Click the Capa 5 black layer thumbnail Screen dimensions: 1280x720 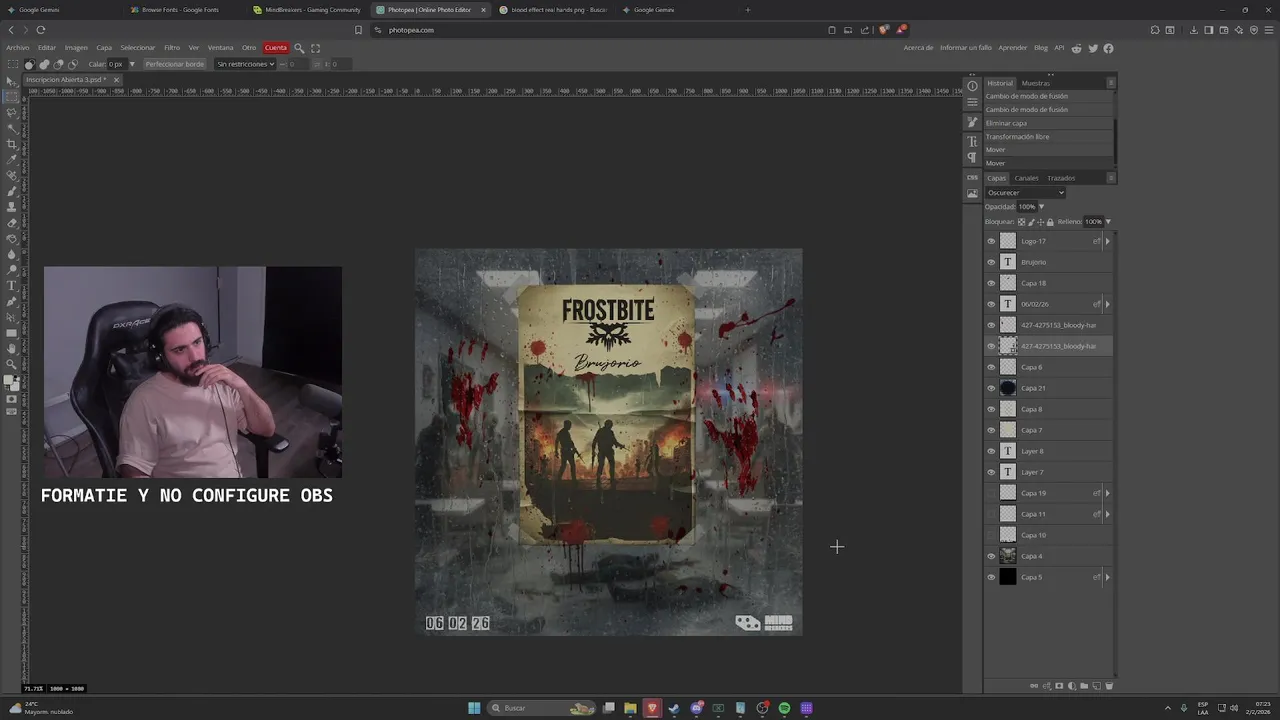[x=1008, y=577]
